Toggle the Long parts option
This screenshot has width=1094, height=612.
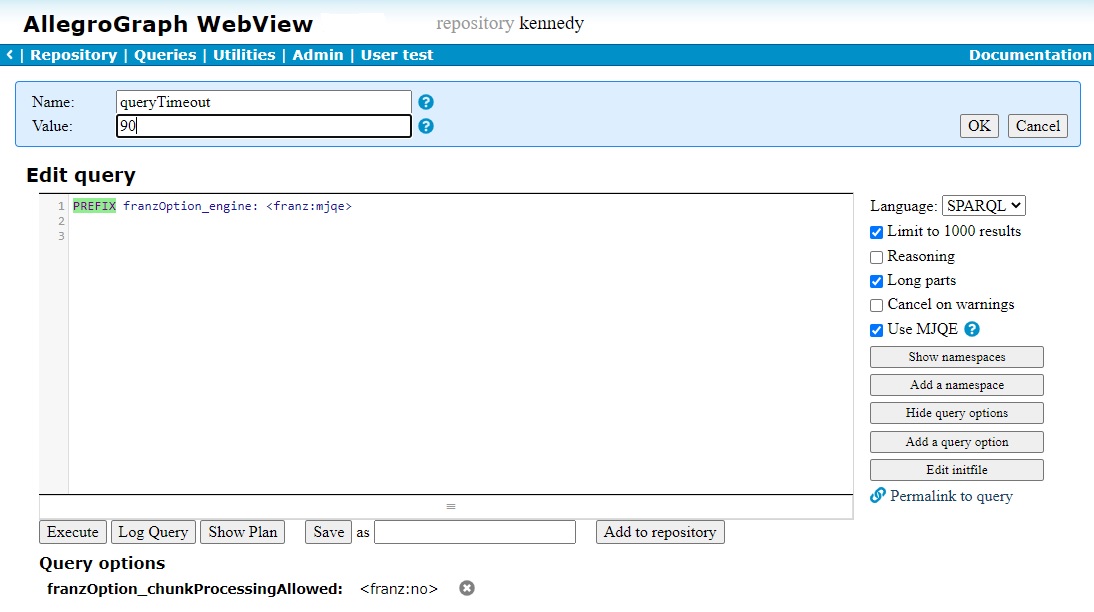876,280
